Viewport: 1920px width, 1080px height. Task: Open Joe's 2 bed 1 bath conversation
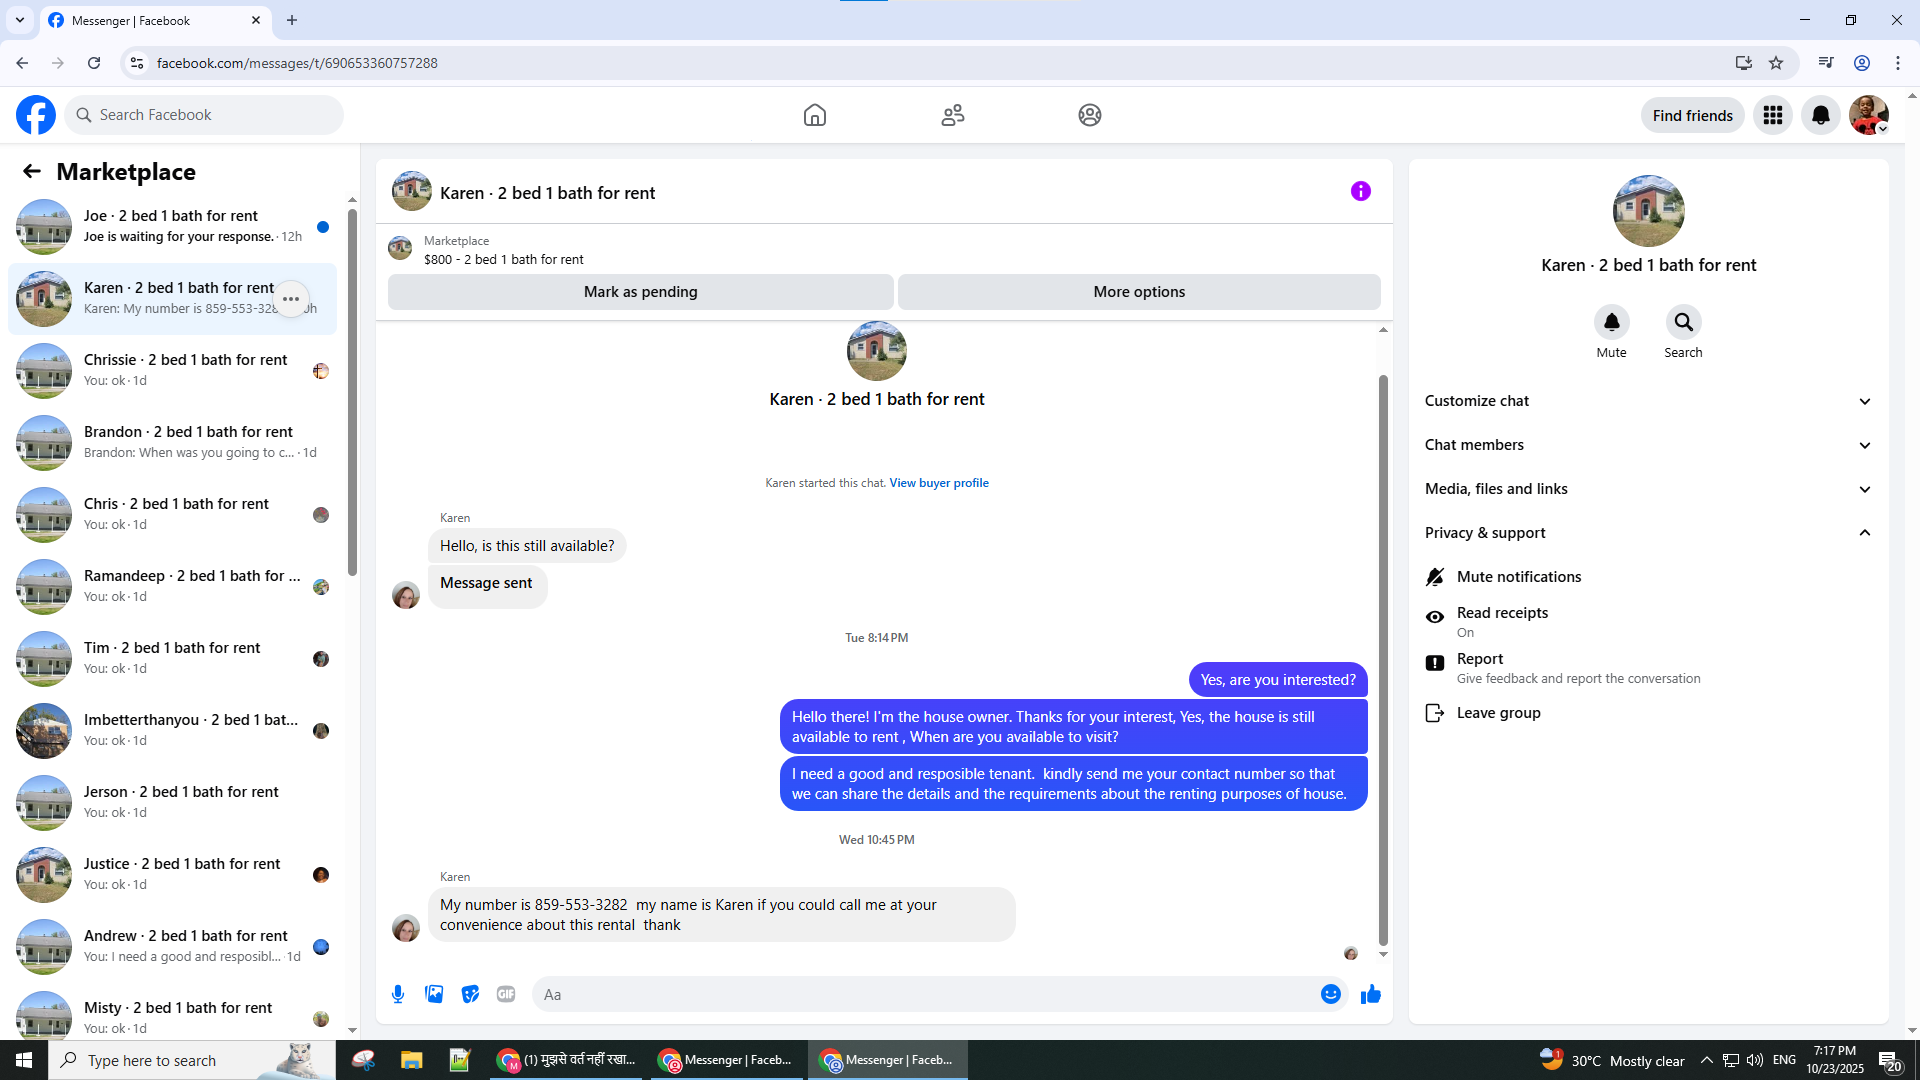(x=172, y=226)
